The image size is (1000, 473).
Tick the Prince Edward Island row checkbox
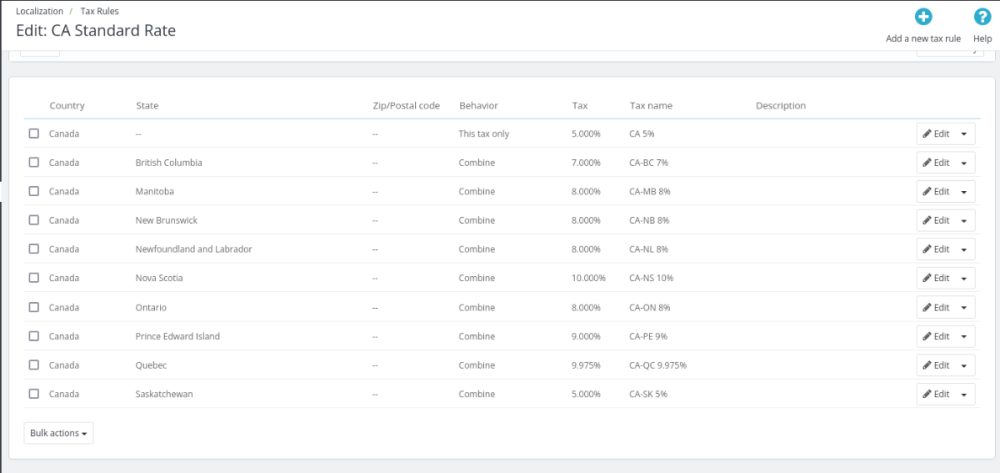(x=34, y=336)
